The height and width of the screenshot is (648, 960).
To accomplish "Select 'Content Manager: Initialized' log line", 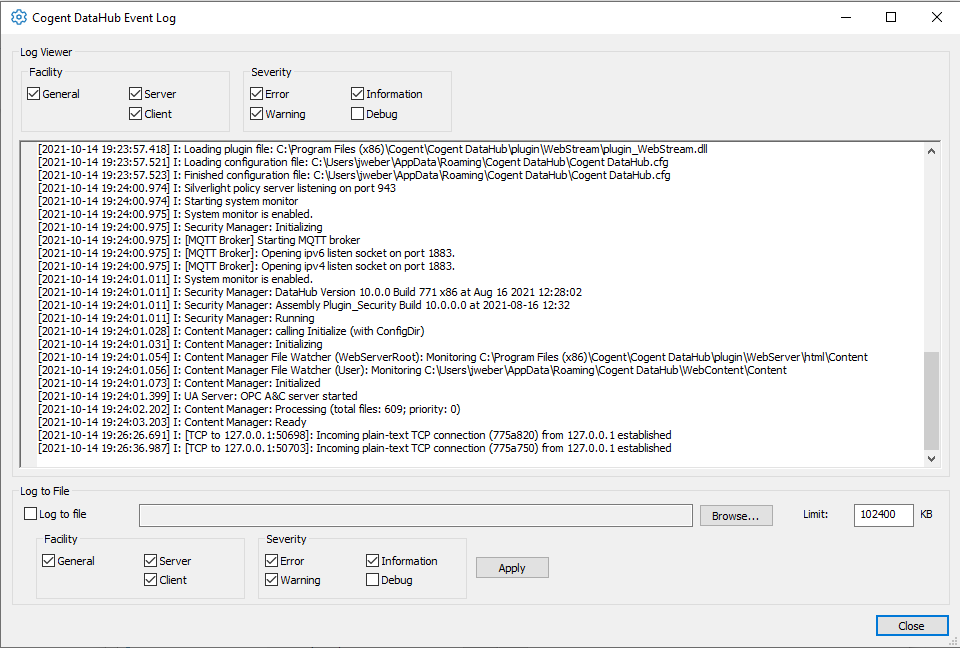I will [179, 383].
